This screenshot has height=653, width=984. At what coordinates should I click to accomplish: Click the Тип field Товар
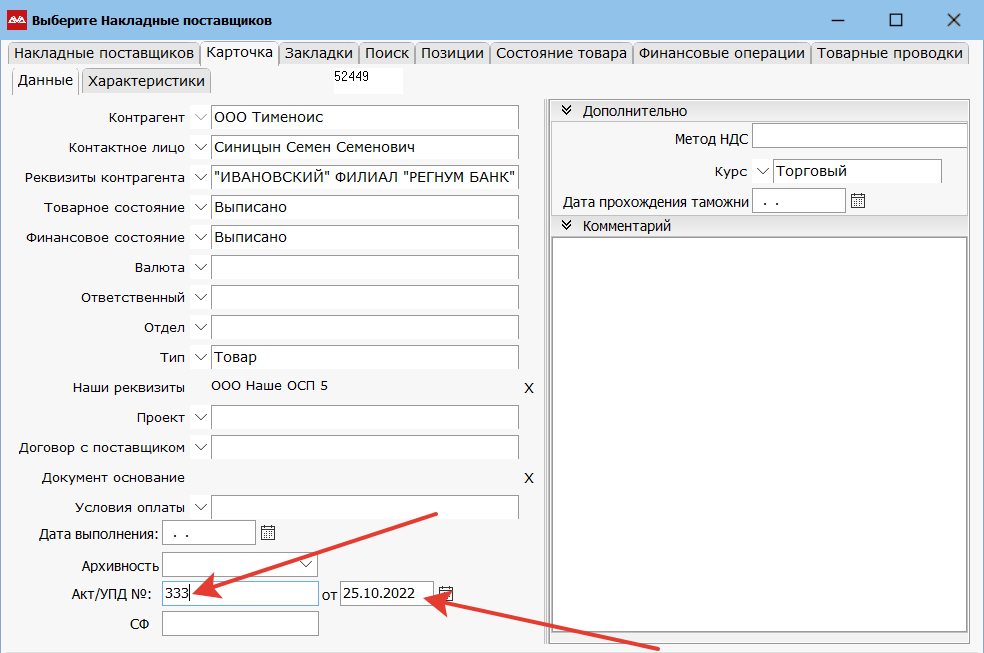coord(365,357)
